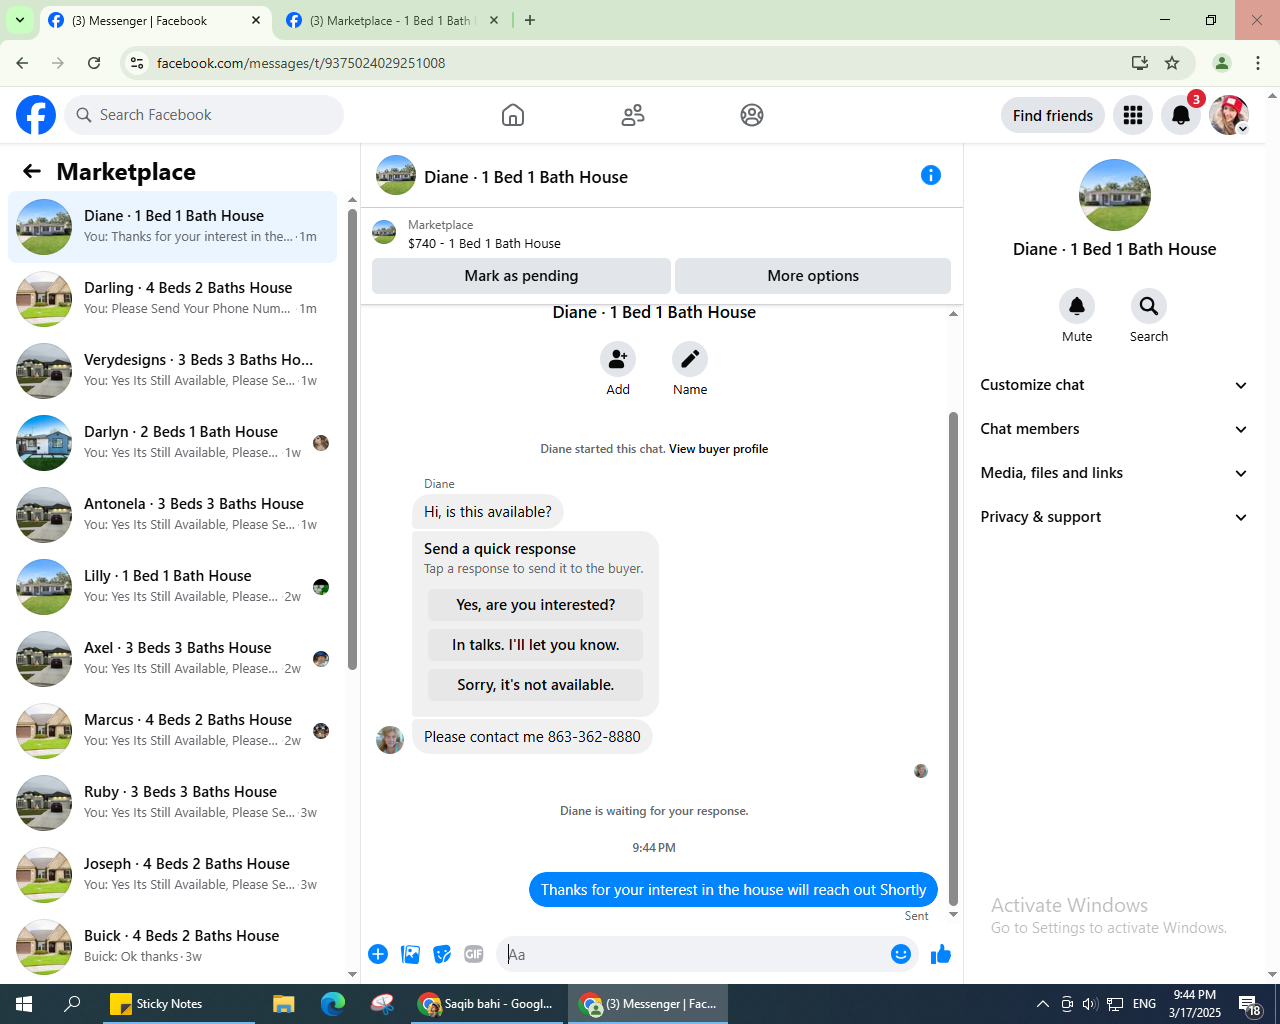Expand Customize chat section
This screenshot has width=1280, height=1024.
point(1114,385)
